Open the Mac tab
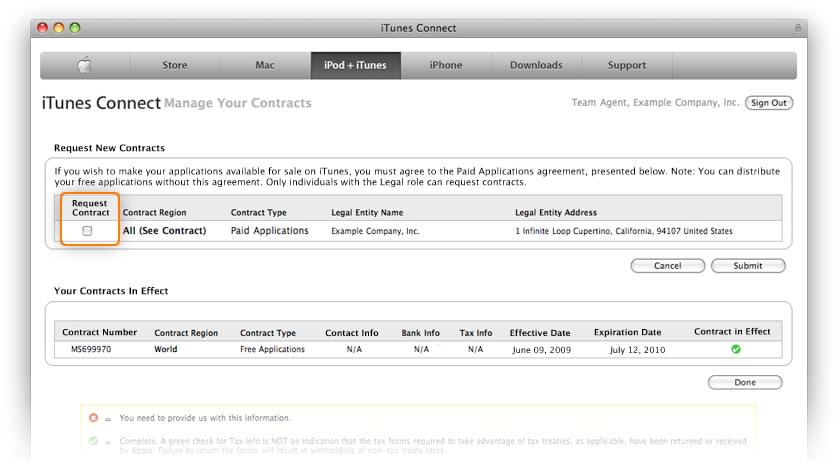 pyautogui.click(x=265, y=65)
